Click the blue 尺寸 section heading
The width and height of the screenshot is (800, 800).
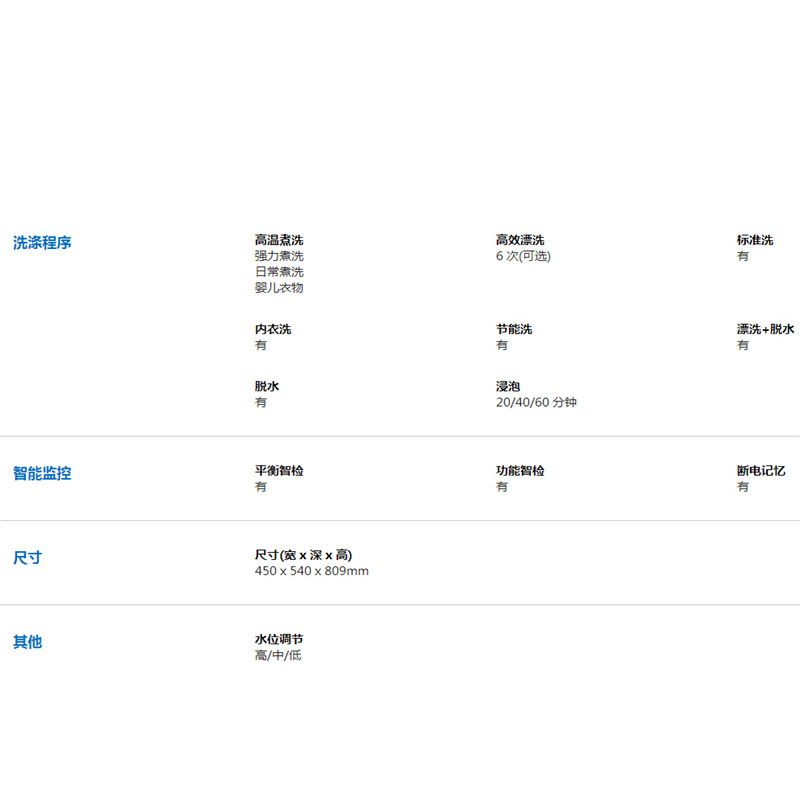point(27,558)
